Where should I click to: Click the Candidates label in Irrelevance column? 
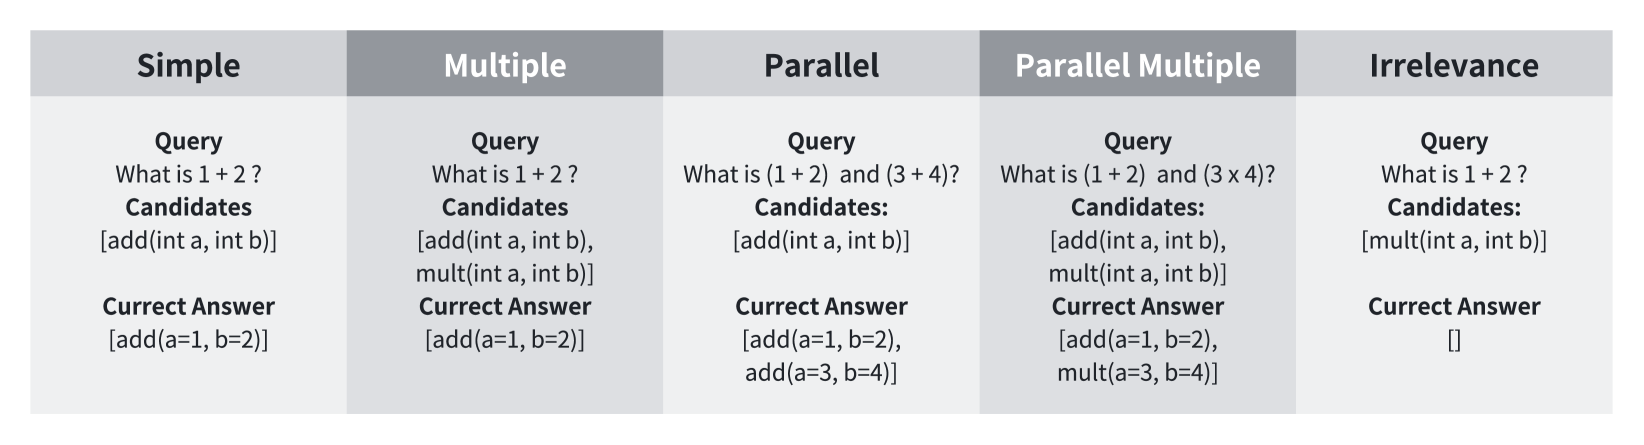click(1453, 207)
